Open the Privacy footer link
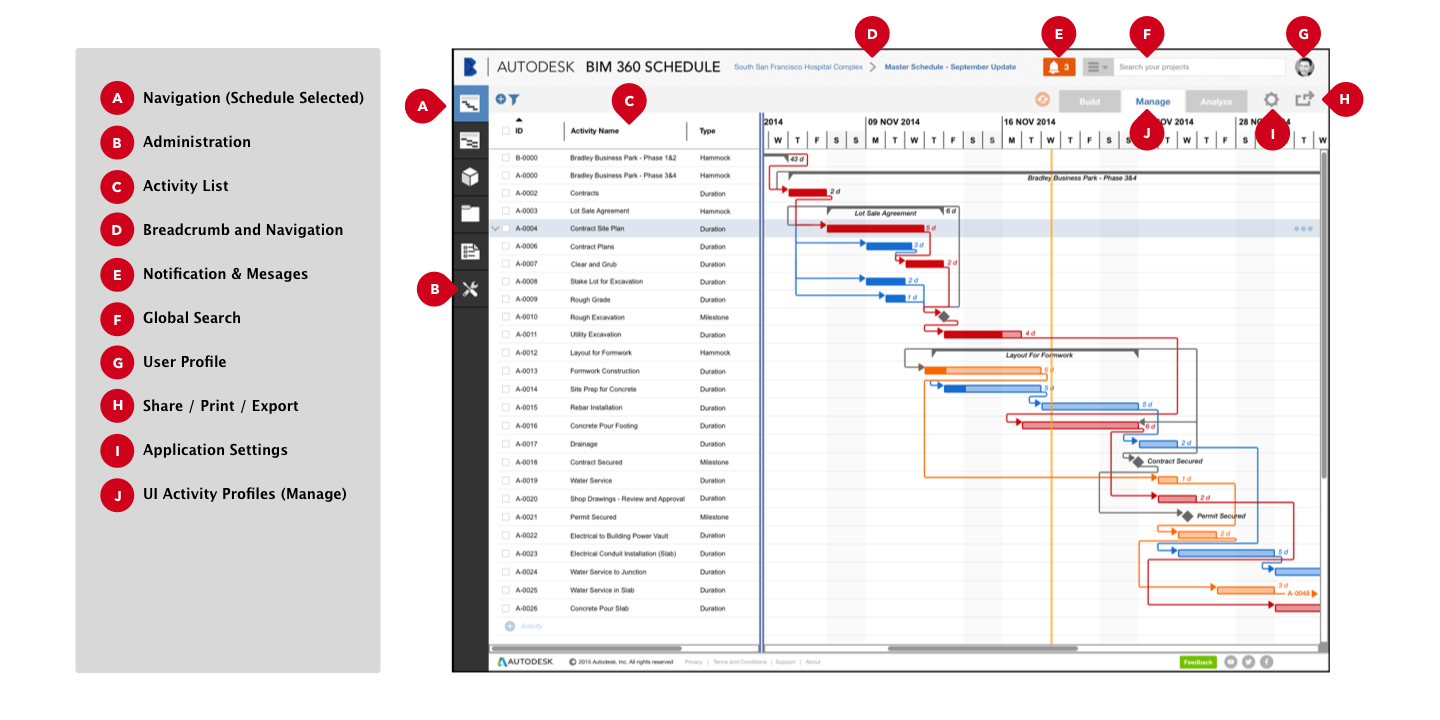 [x=694, y=662]
